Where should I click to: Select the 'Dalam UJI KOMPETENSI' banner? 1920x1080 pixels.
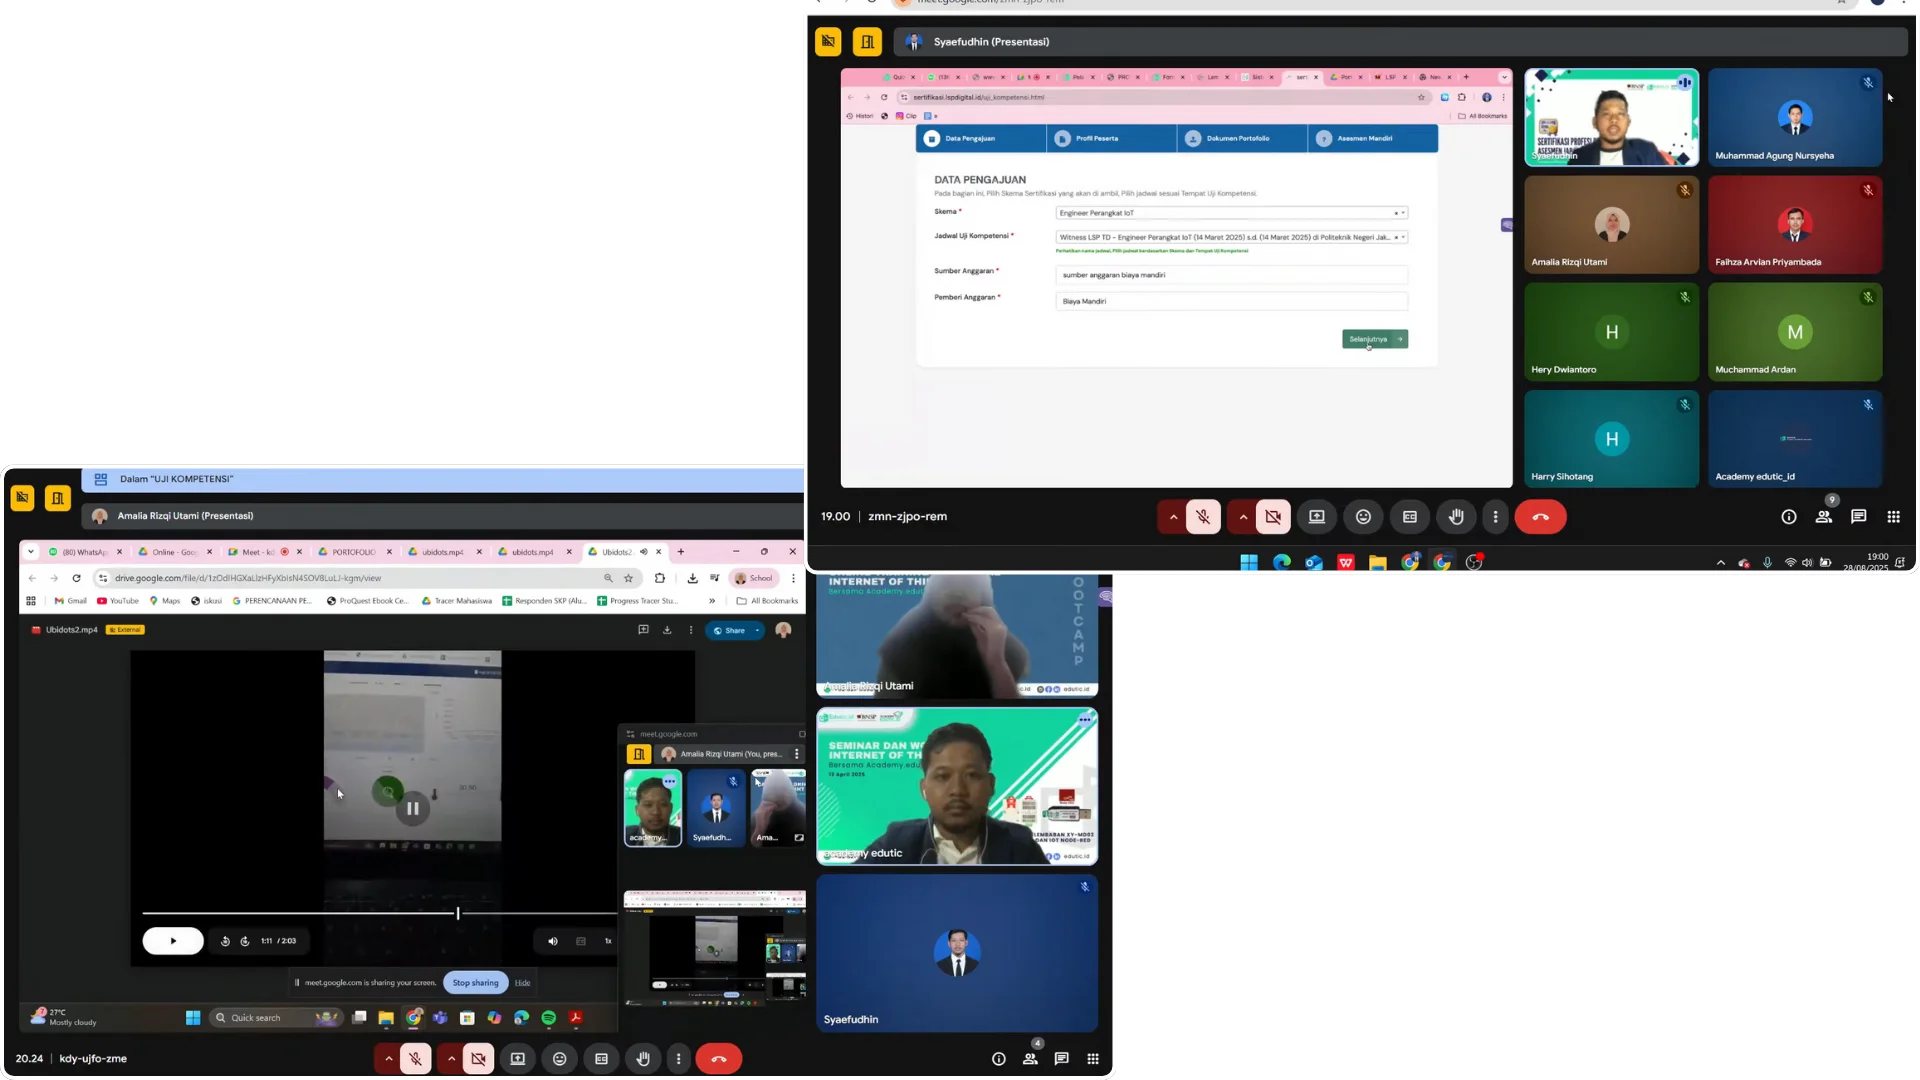(x=442, y=479)
